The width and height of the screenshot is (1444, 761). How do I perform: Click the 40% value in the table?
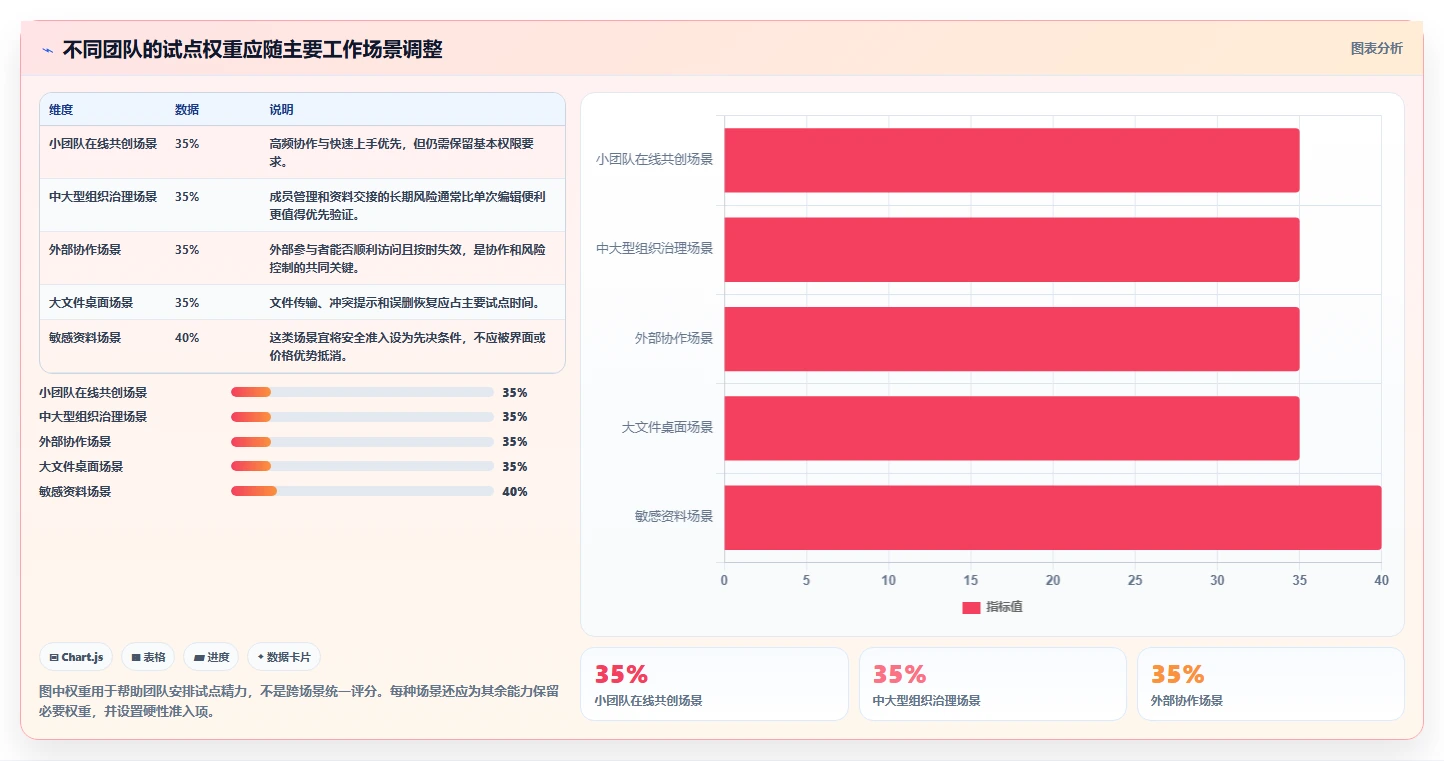point(187,338)
